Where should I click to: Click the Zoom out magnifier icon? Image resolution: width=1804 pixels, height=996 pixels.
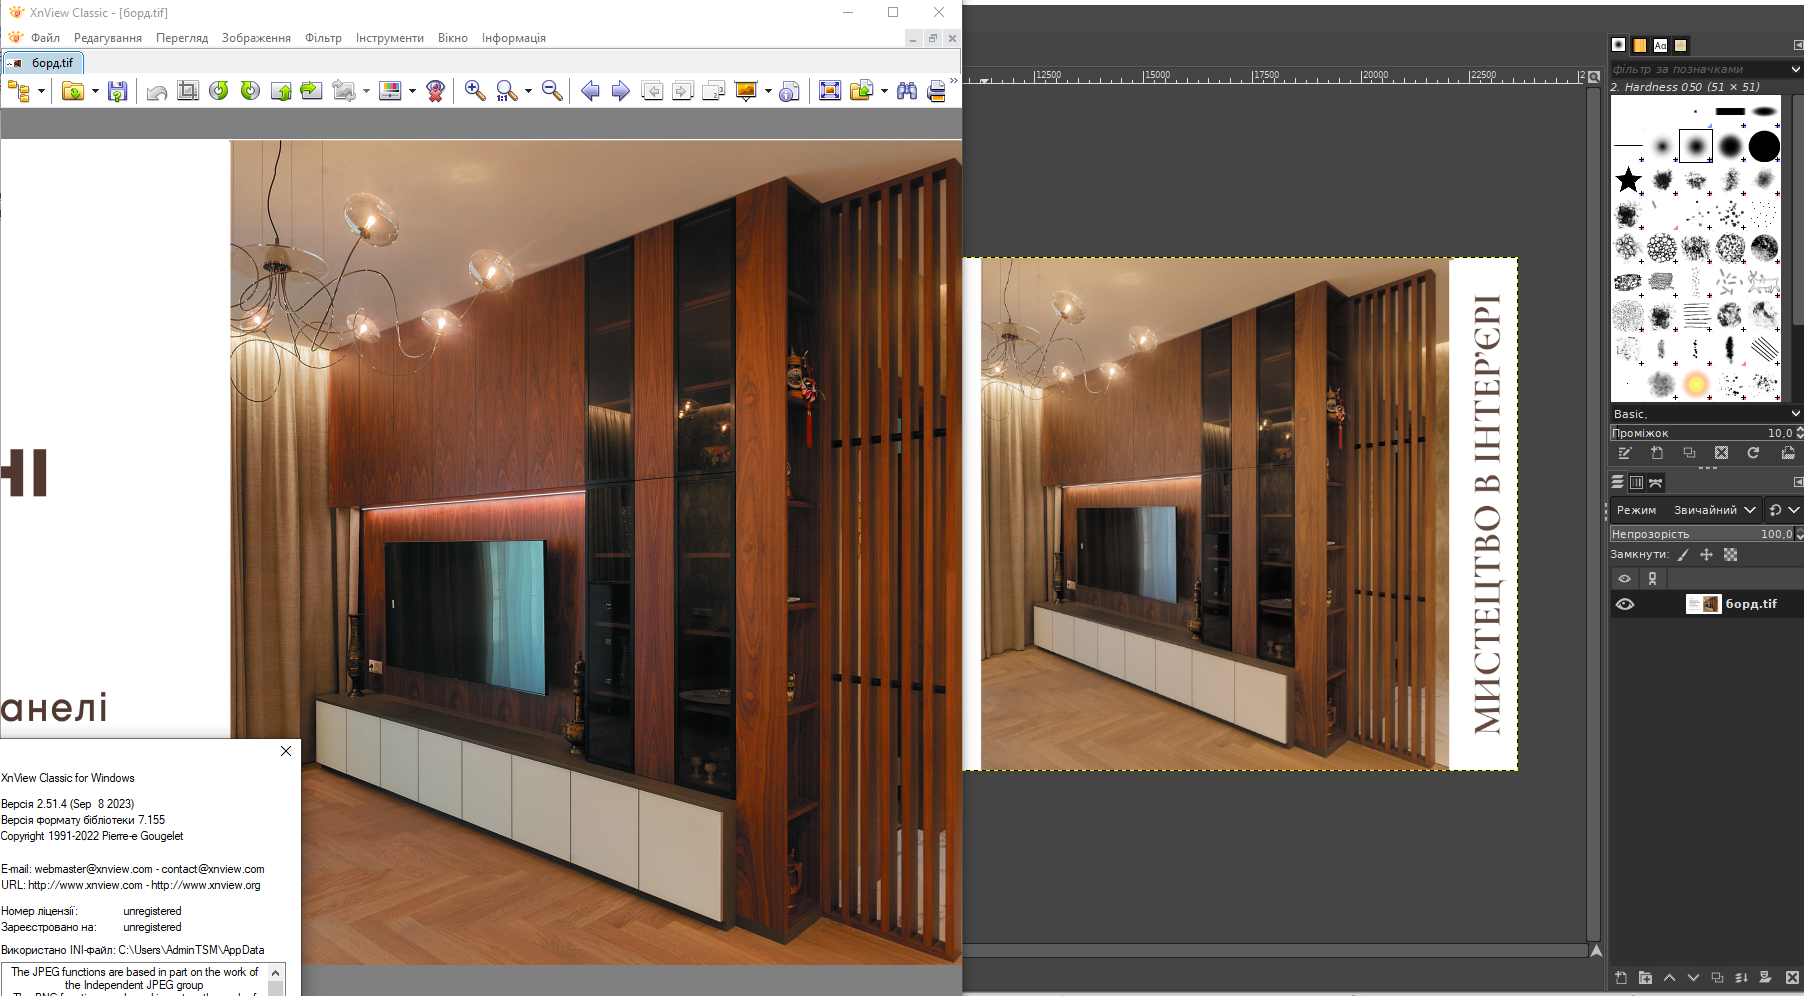pos(552,91)
